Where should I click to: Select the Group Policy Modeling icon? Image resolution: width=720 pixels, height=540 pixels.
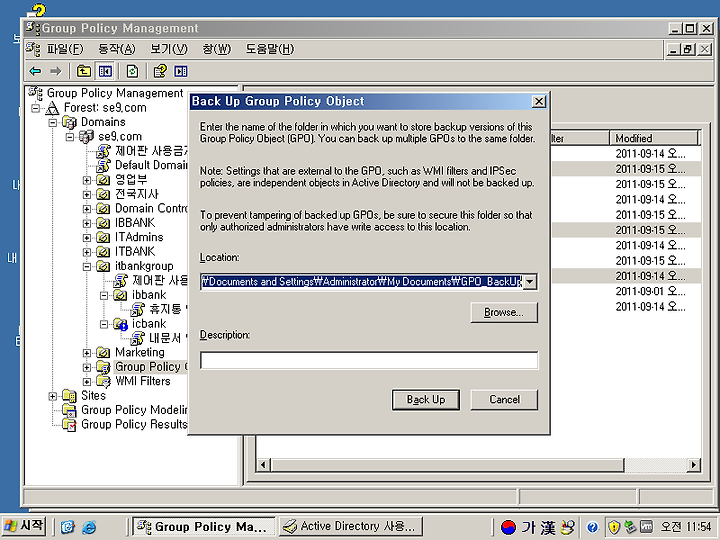[69, 410]
